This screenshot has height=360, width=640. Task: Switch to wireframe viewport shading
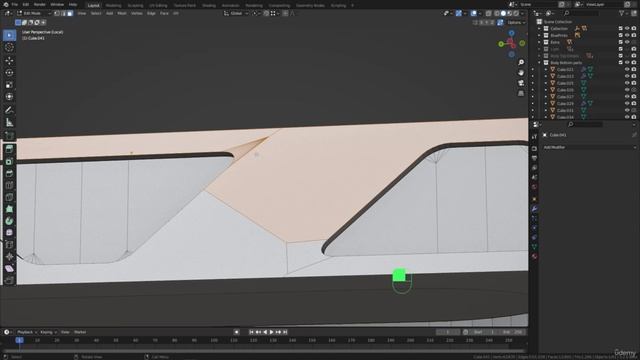coord(497,13)
